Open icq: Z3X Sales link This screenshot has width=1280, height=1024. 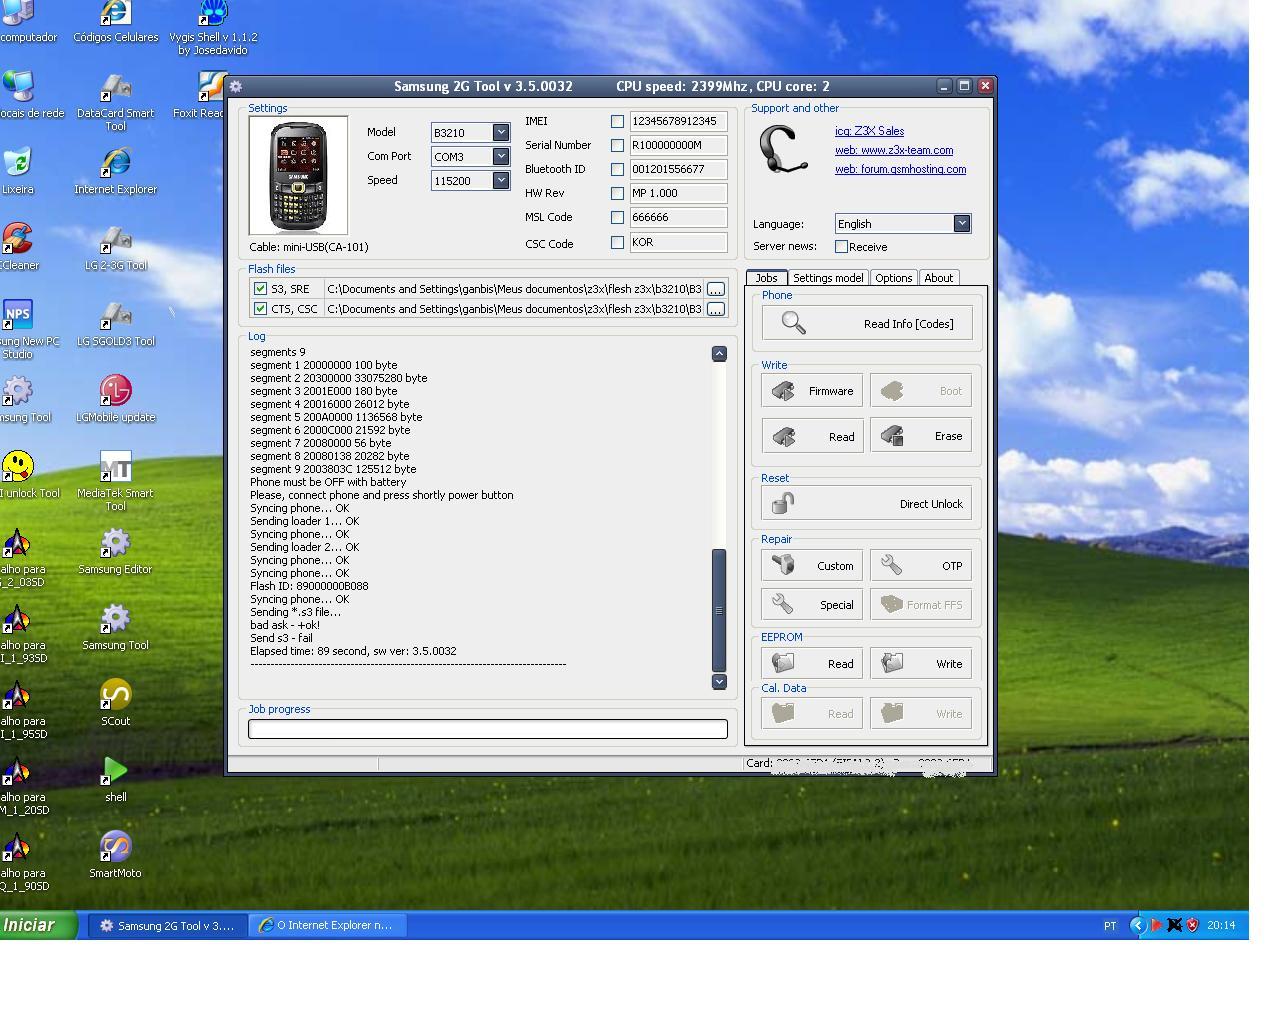pyautogui.click(x=869, y=131)
